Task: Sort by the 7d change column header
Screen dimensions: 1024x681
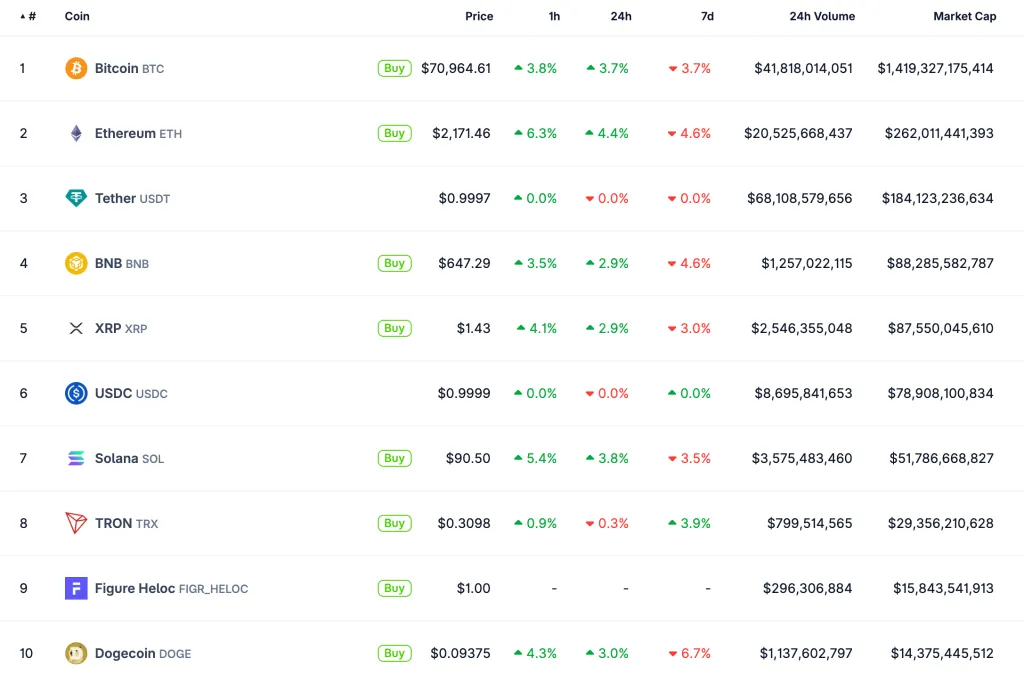Action: point(706,16)
